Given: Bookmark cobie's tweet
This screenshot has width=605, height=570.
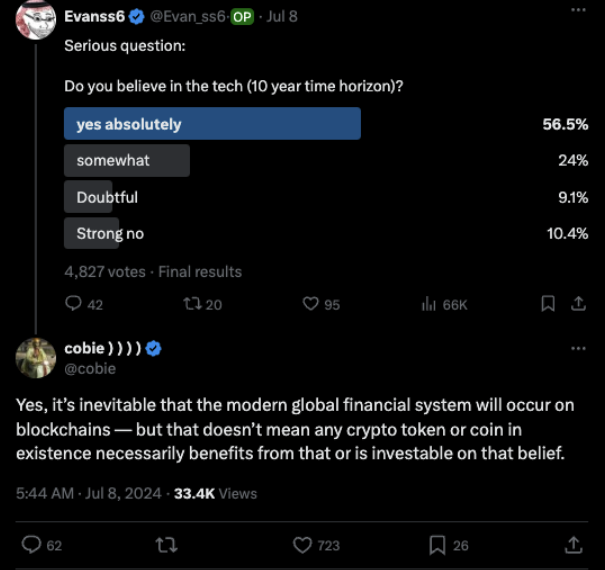Looking at the screenshot, I should click(437, 544).
